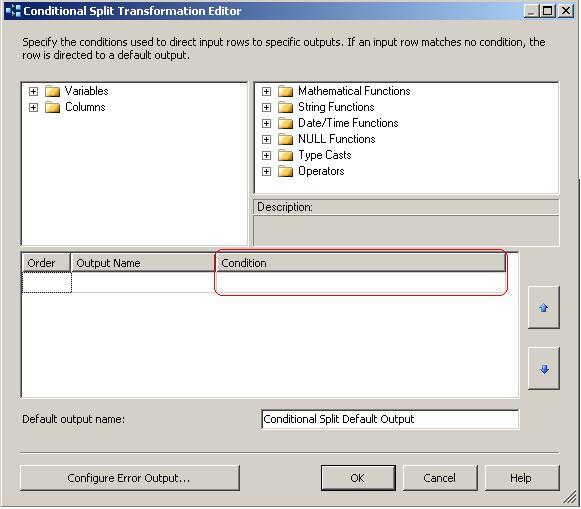The image size is (581, 509).
Task: Click the Output Name column header
Action: [x=143, y=263]
